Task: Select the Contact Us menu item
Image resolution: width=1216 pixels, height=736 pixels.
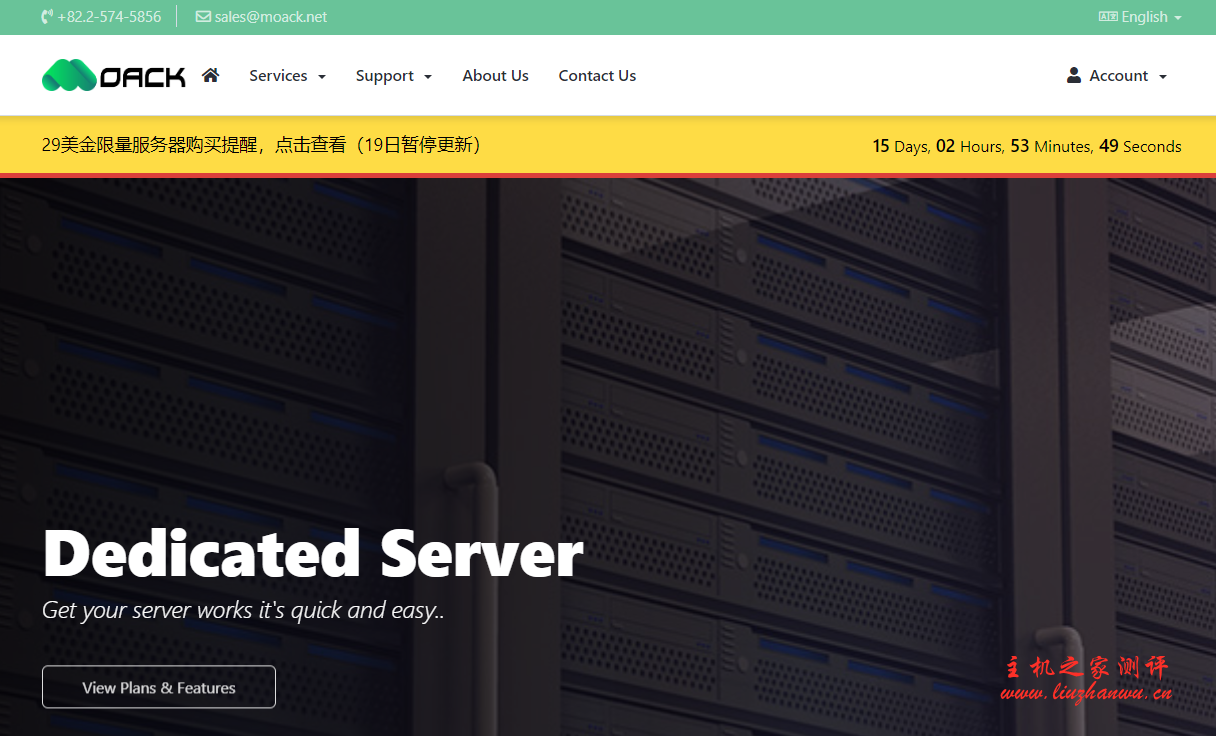Action: click(597, 75)
